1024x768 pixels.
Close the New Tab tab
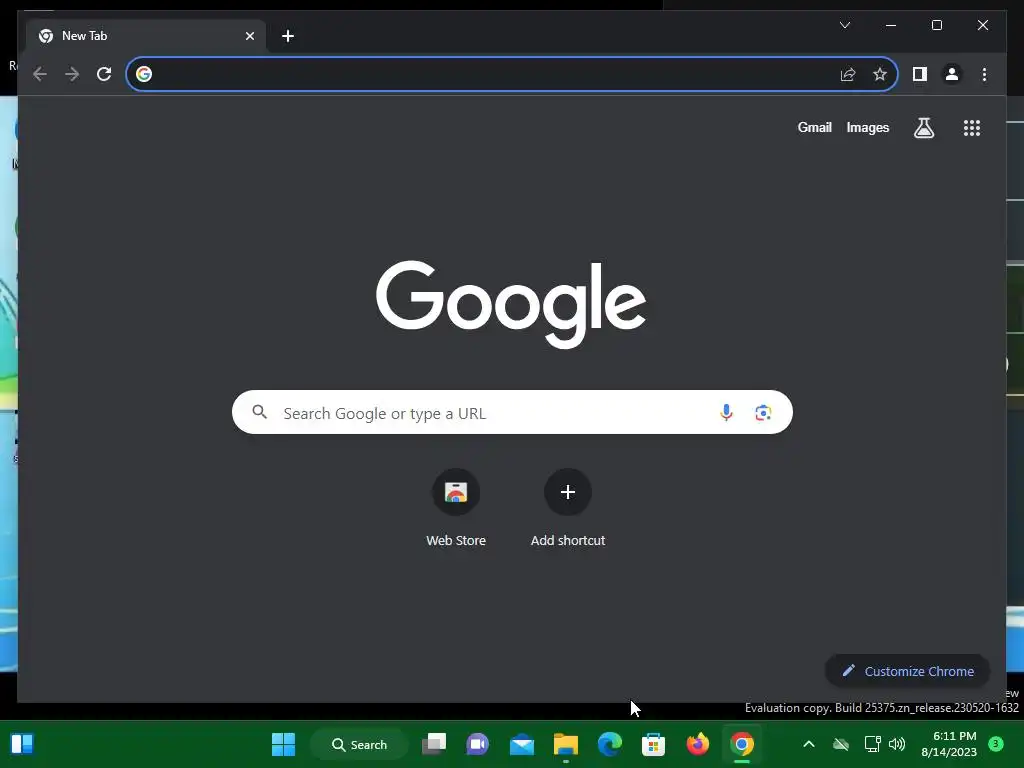(x=249, y=36)
